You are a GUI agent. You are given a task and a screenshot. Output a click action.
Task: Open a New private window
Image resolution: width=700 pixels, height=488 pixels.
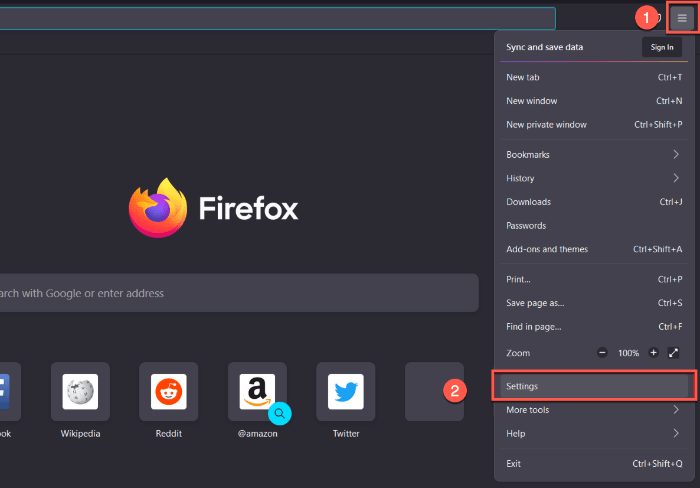click(594, 125)
